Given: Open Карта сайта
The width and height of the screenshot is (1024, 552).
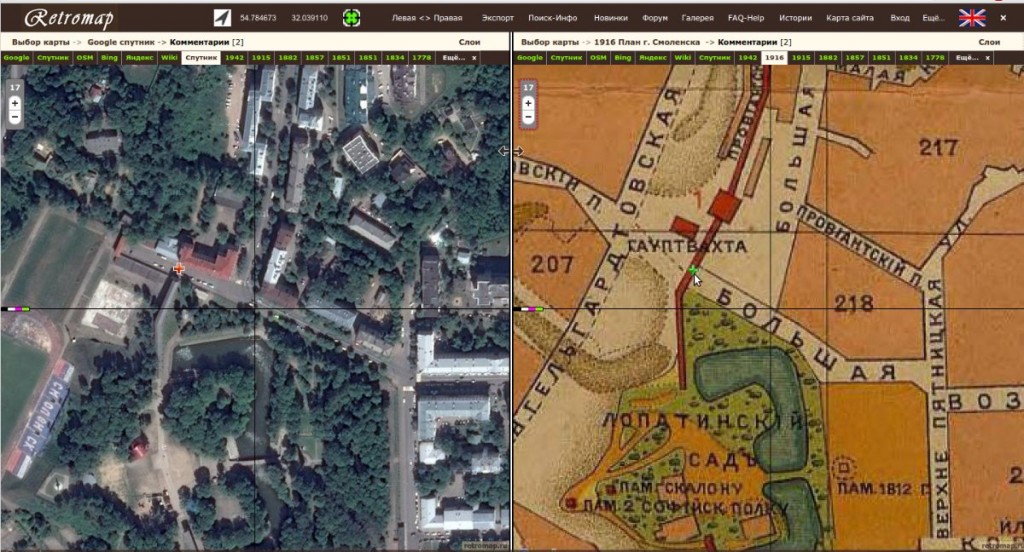Looking at the screenshot, I should tap(850, 18).
